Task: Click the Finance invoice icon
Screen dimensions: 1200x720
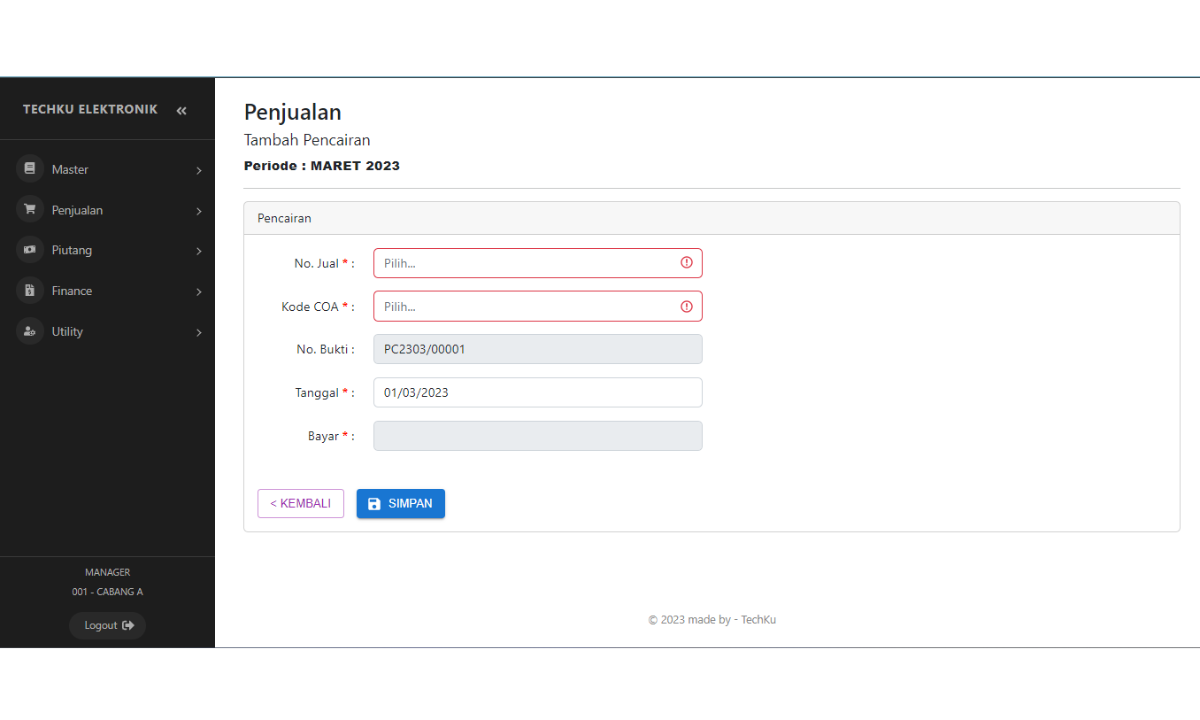Action: coord(30,291)
